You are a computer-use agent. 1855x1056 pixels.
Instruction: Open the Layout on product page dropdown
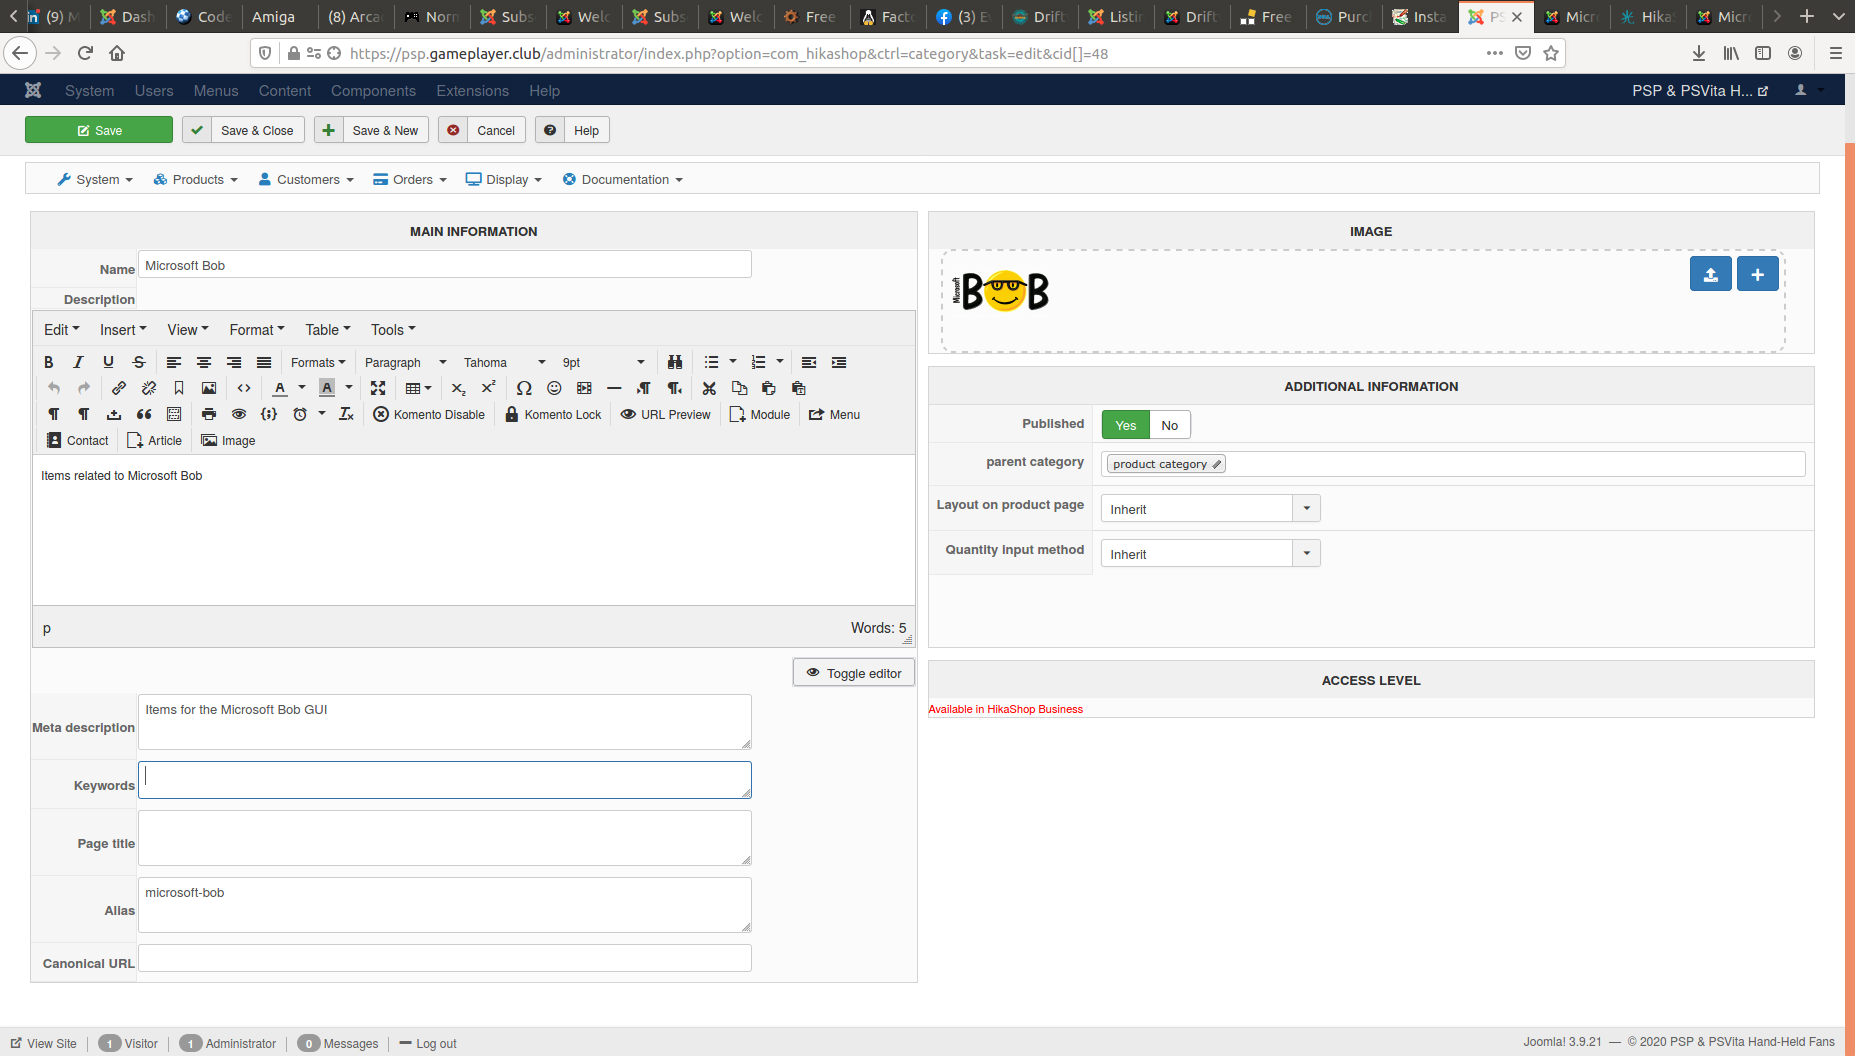[1210, 509]
